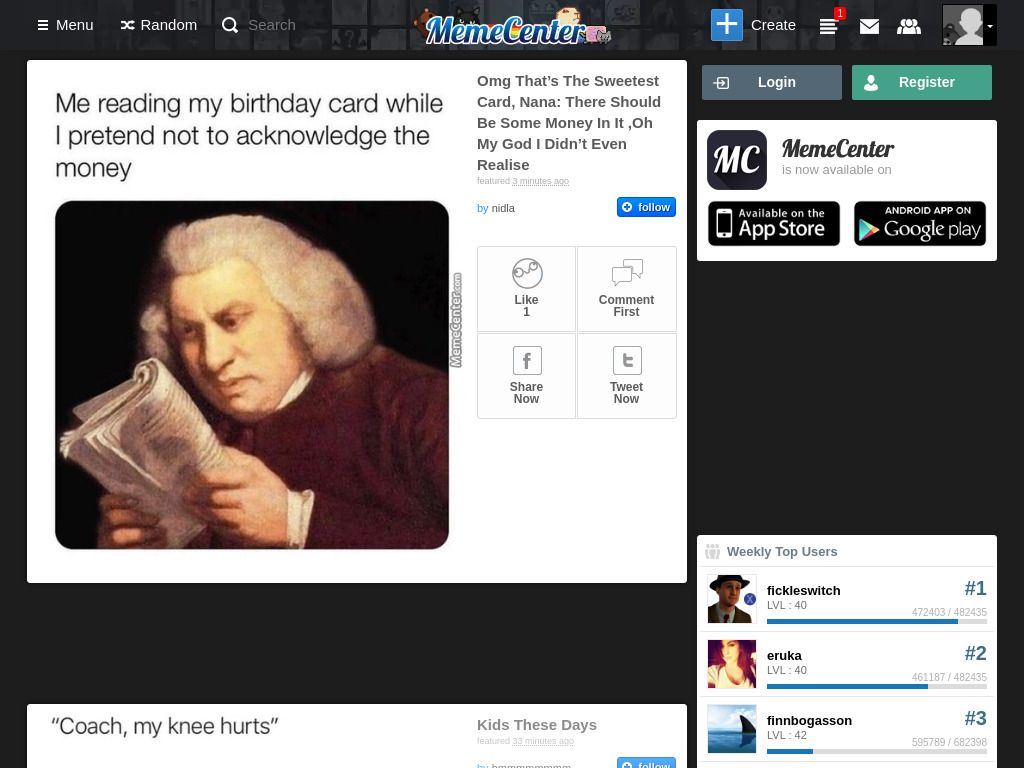Open the App Store download badge

774,223
